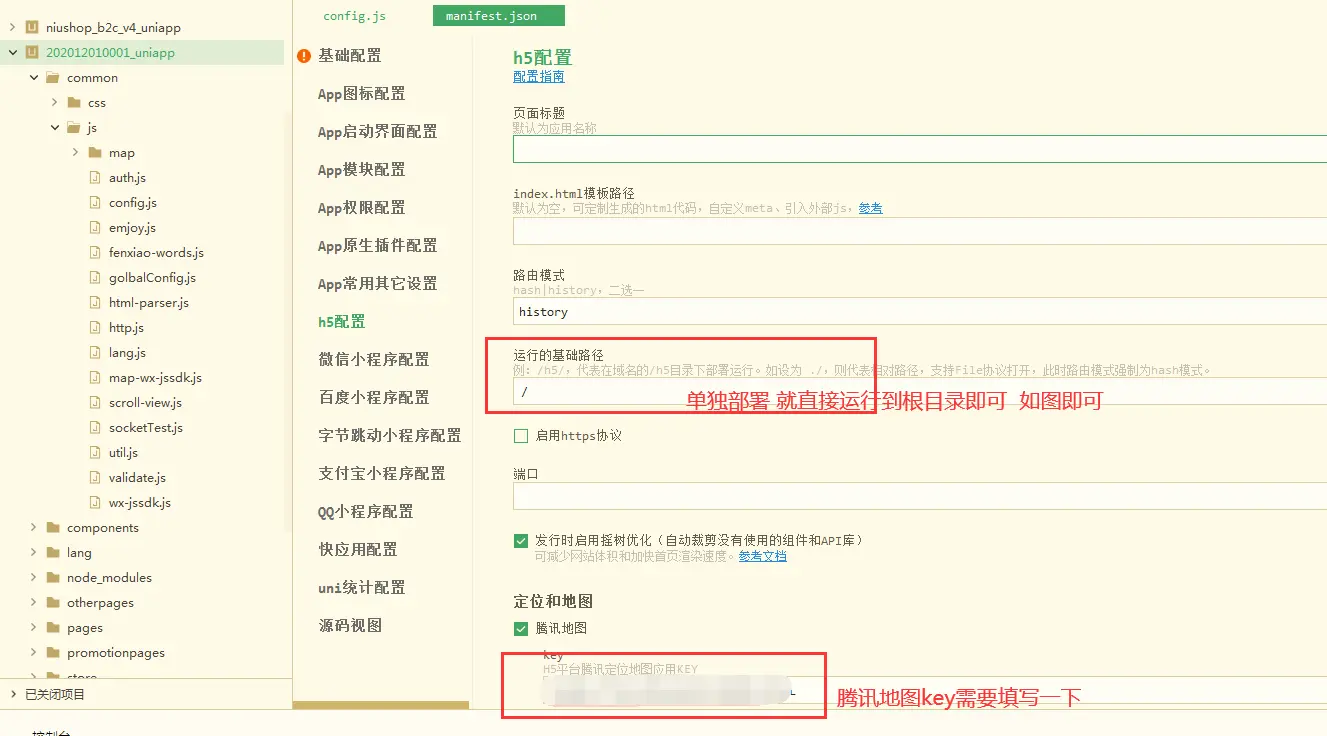Viewport: 1327px width, 736px height.
Task: Click the 页面标题 input field
Action: [x=918, y=149]
